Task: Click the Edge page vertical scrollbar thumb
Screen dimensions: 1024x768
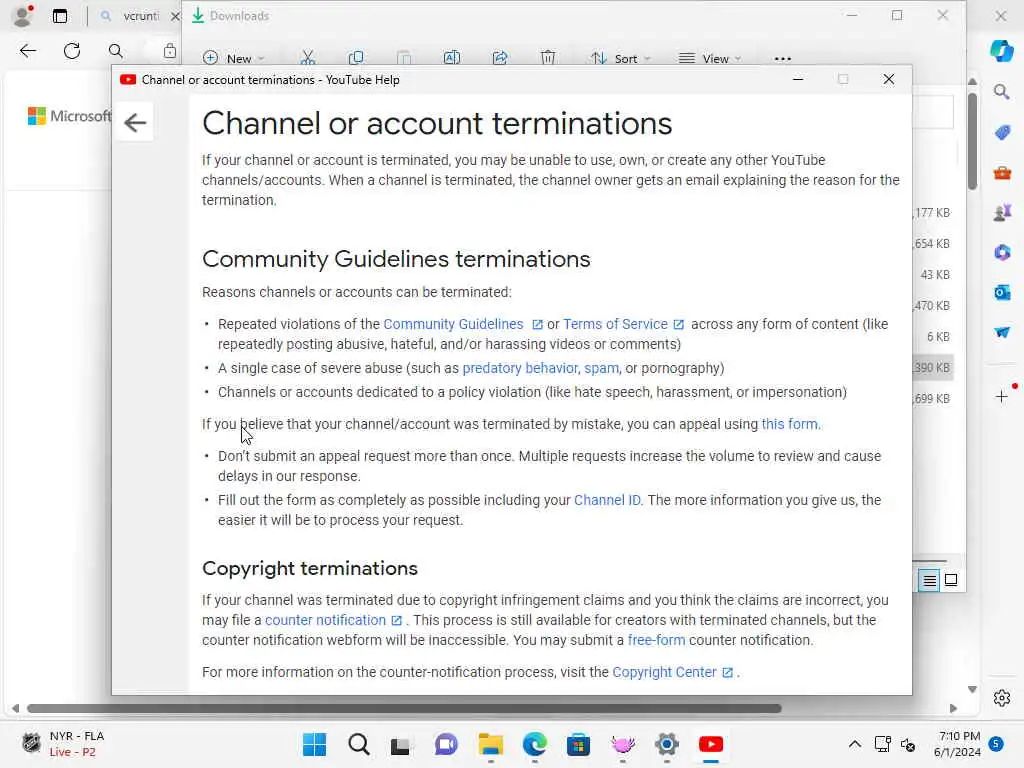Action: 972,141
